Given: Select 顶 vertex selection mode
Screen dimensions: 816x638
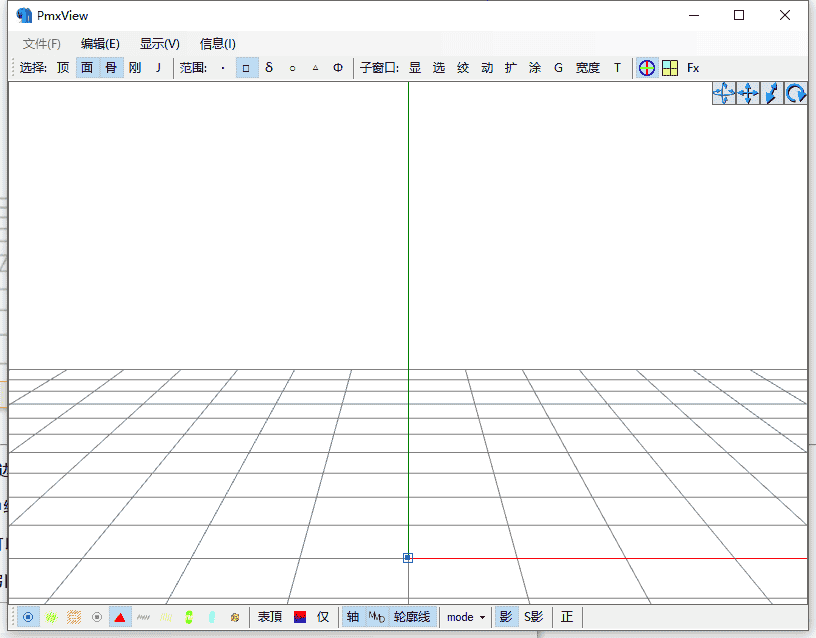Looking at the screenshot, I should (62, 67).
